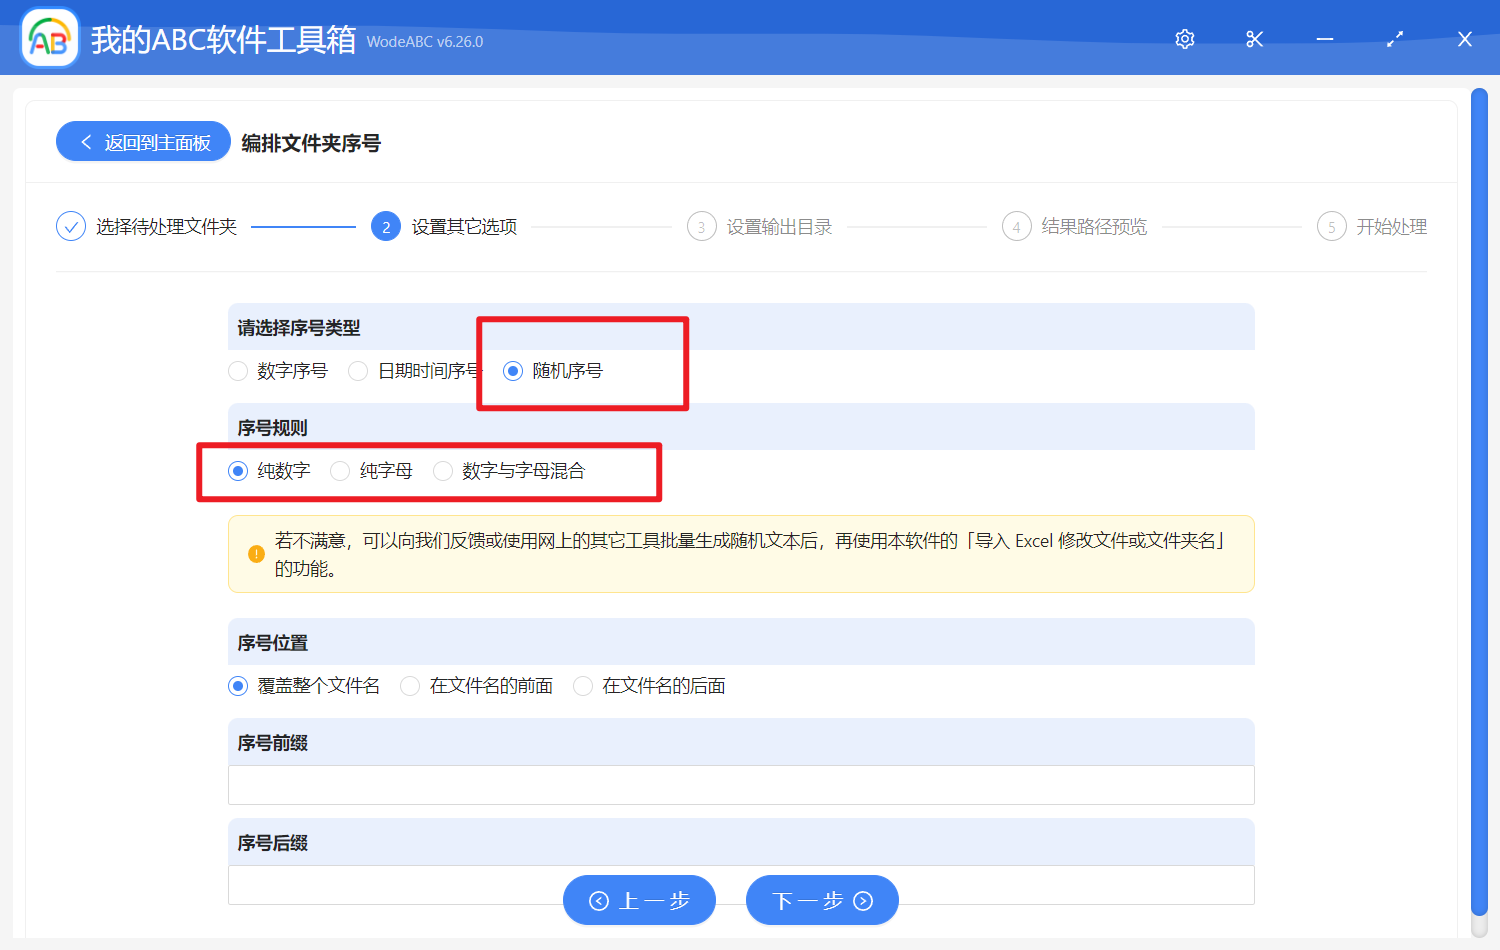Click the checkmark icon on step 选择待处理文件夹
This screenshot has height=950, width=1500.
click(70, 226)
